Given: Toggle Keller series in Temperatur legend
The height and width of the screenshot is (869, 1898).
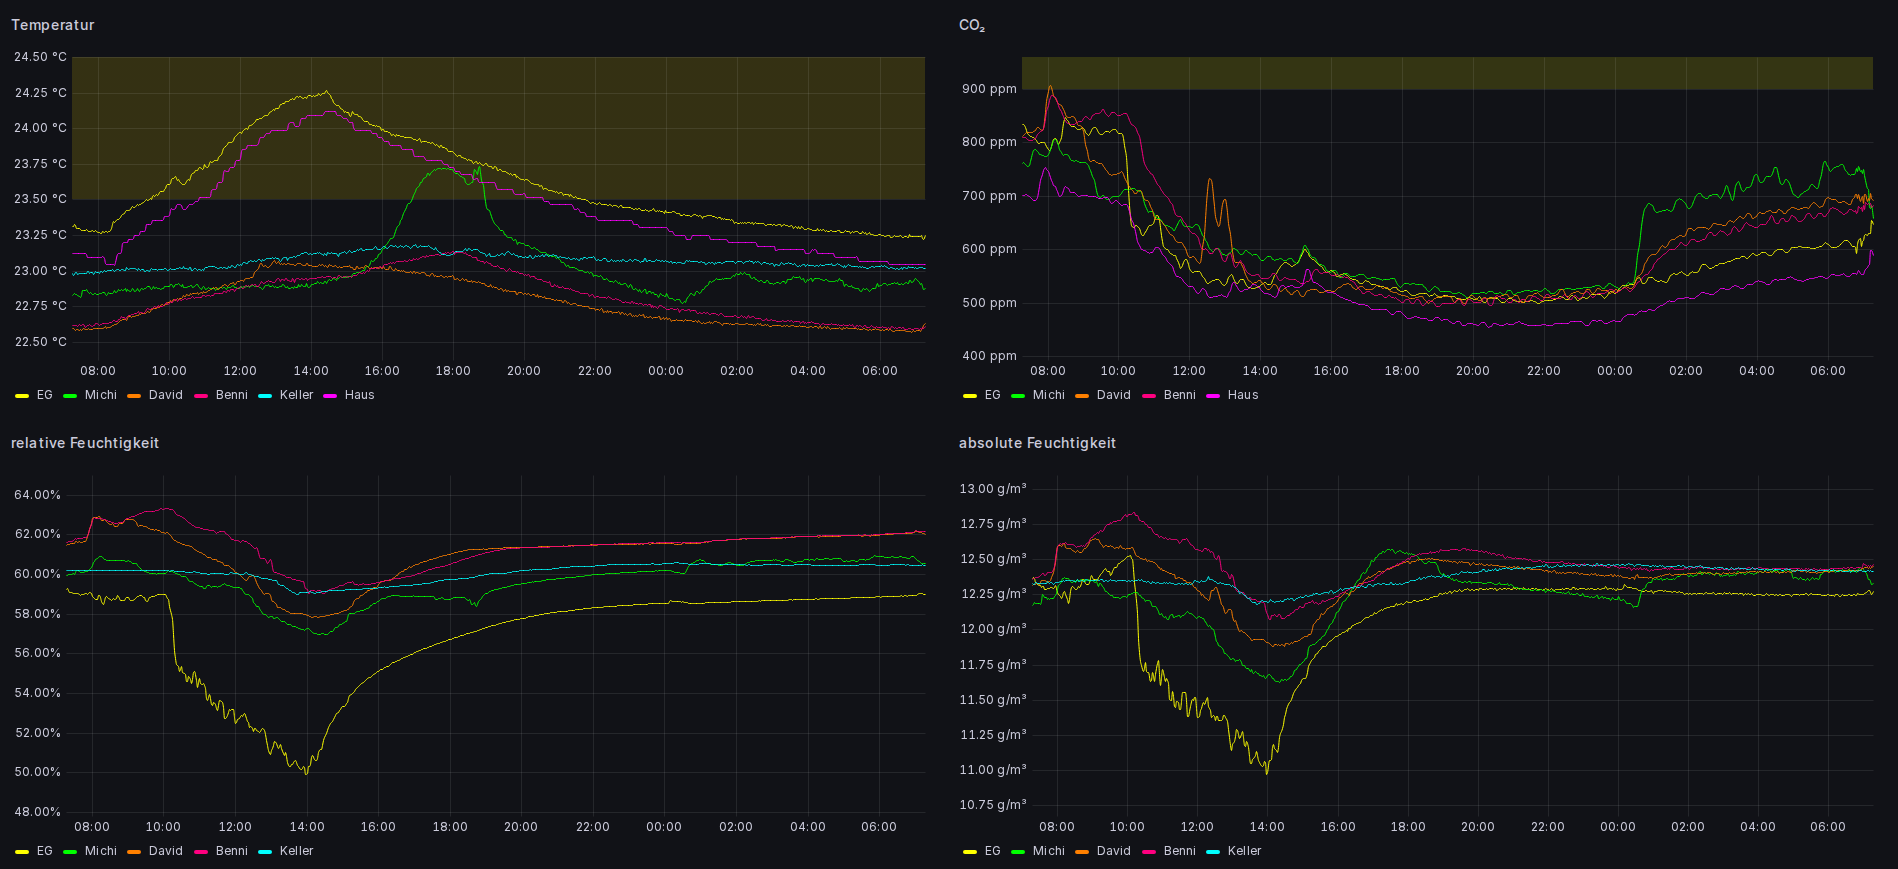Looking at the screenshot, I should 296,395.
